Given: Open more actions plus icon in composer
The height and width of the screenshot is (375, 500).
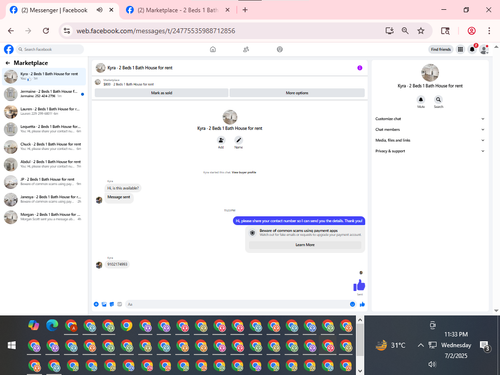Looking at the screenshot, I should tap(96, 304).
